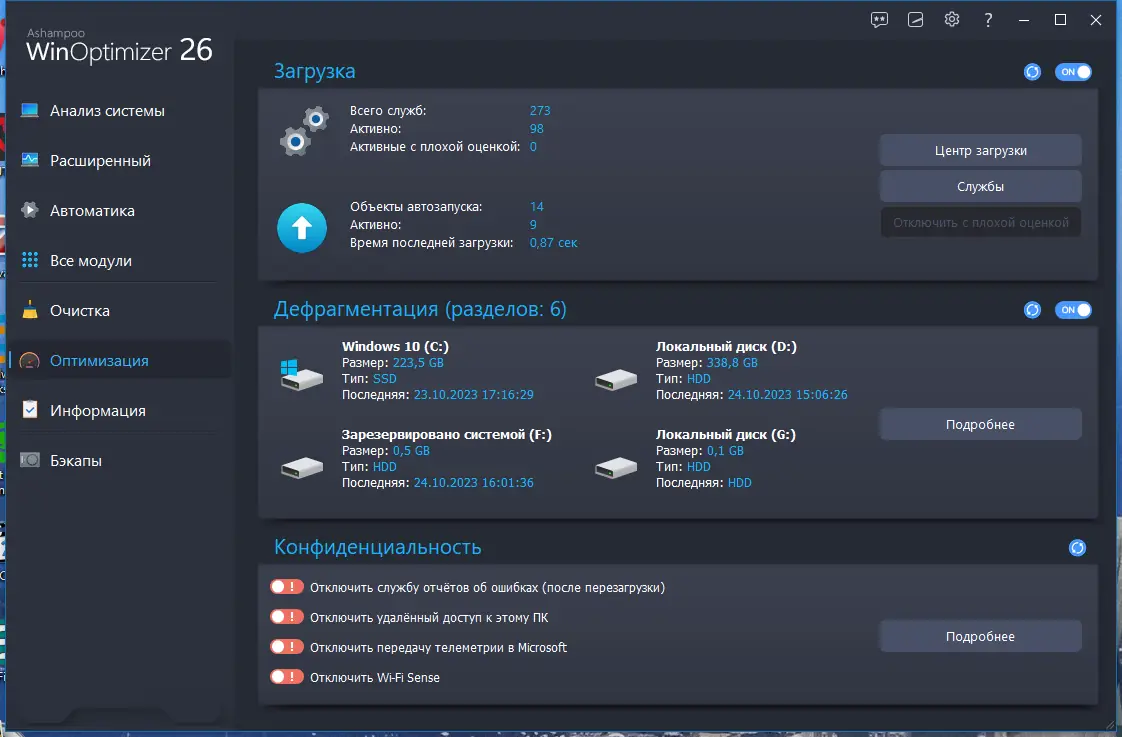Click the WinOptimizer 26 logo
Image resolution: width=1122 pixels, height=737 pixels.
coord(119,46)
